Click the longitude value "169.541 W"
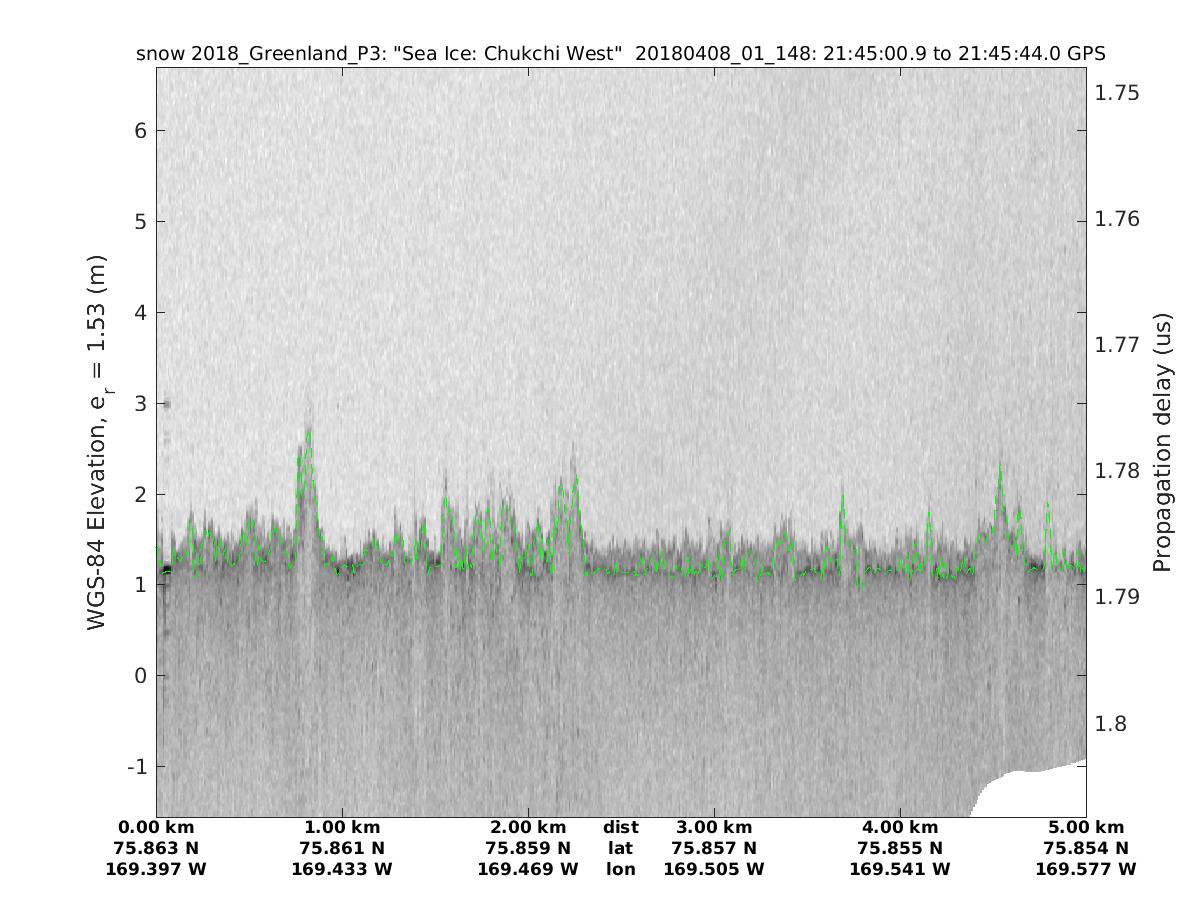 click(x=900, y=869)
